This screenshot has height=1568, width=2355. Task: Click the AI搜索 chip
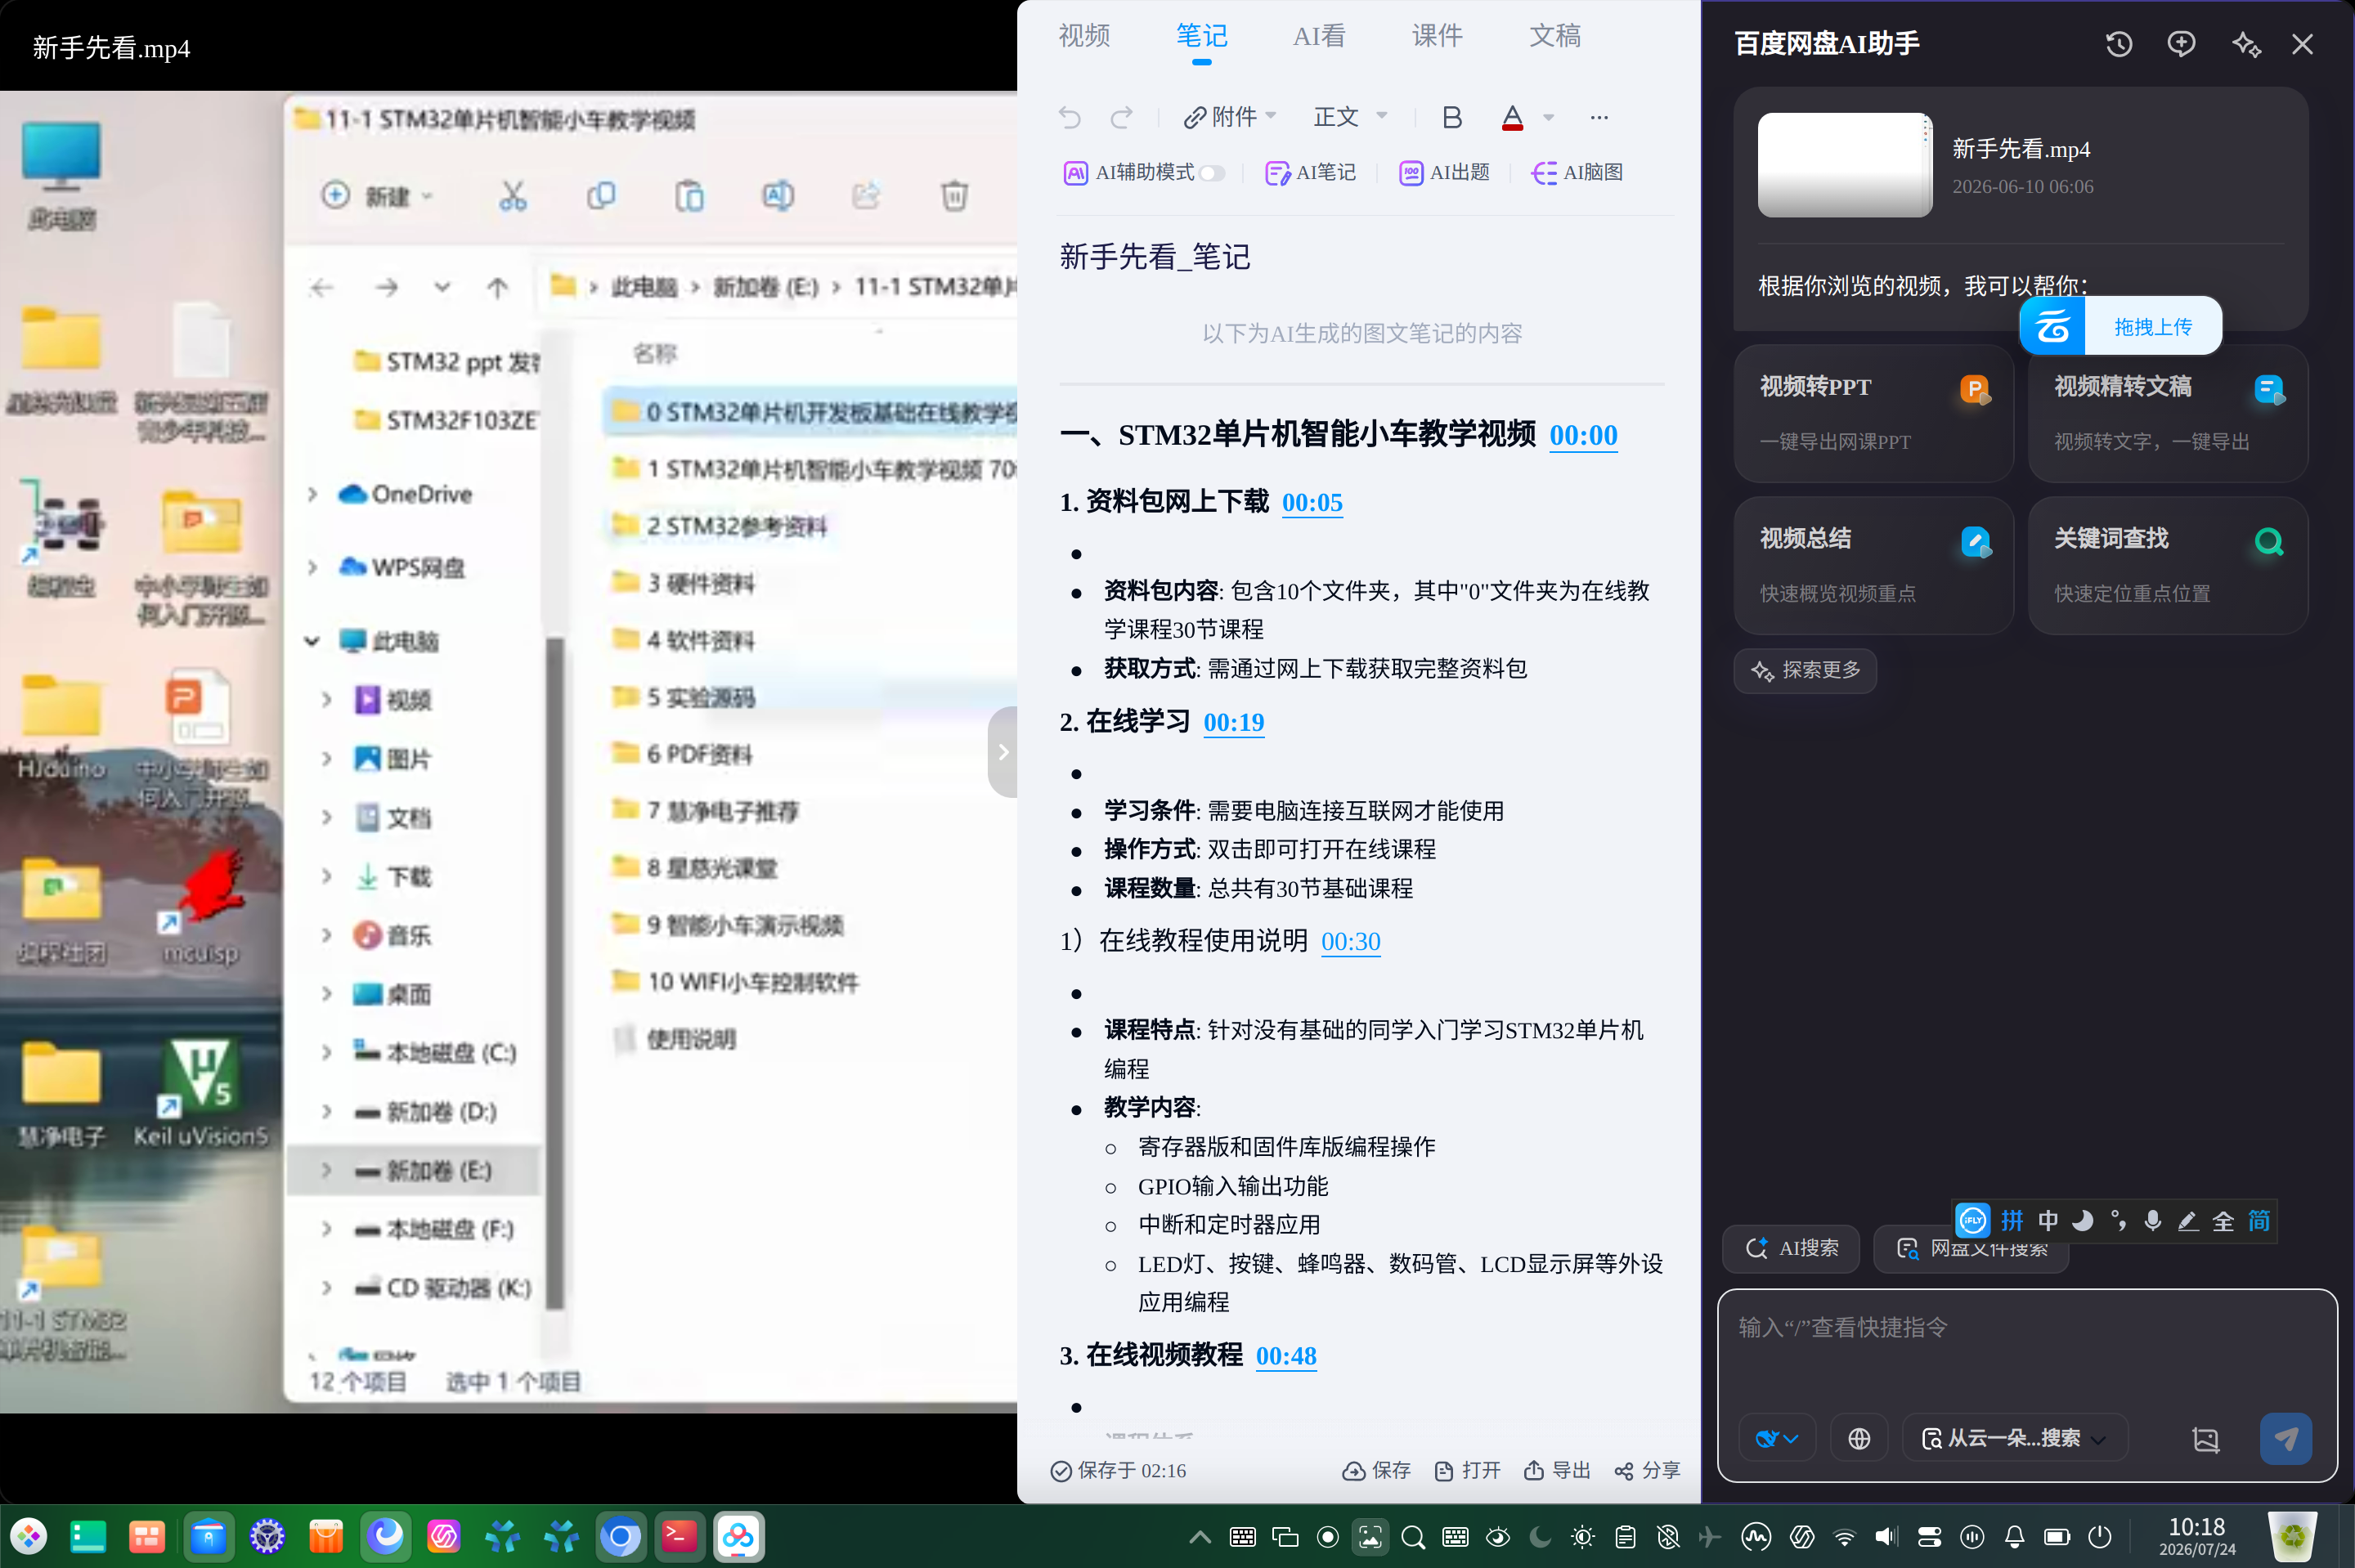point(1791,1248)
